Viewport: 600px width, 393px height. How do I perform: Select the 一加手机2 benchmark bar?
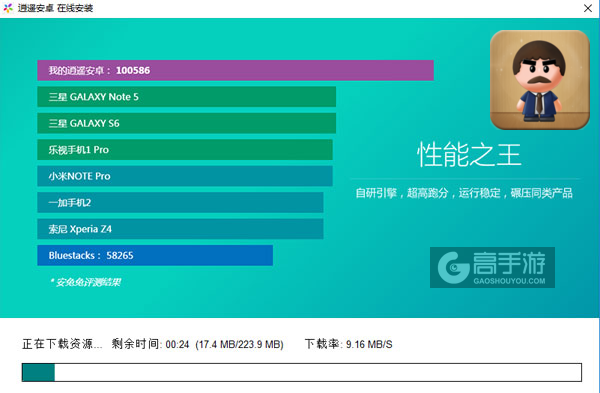tap(180, 202)
